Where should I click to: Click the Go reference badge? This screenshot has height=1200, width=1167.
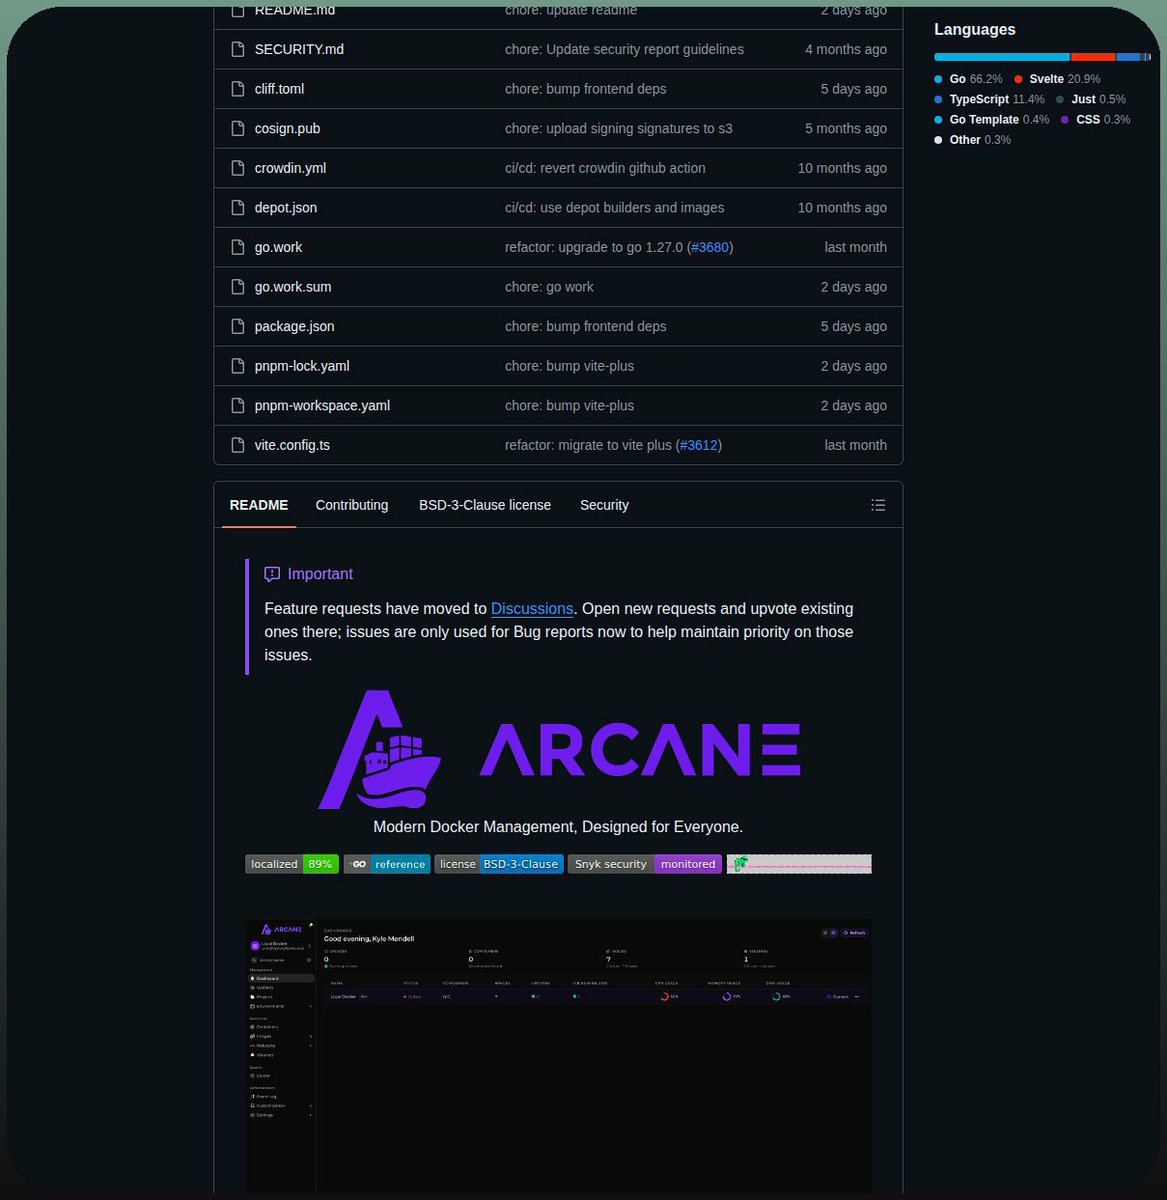tap(387, 864)
